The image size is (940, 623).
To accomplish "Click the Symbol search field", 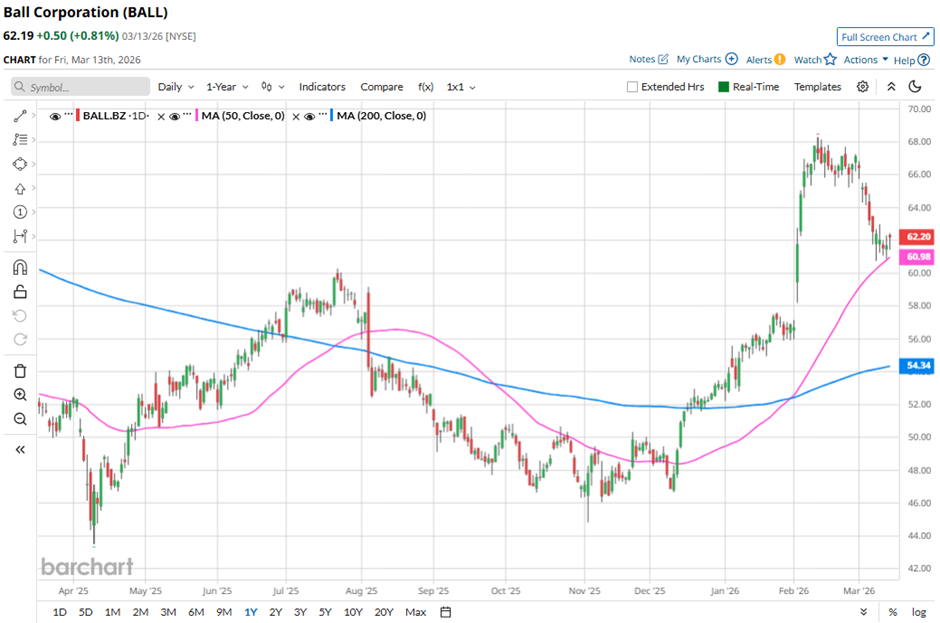I will [80, 87].
